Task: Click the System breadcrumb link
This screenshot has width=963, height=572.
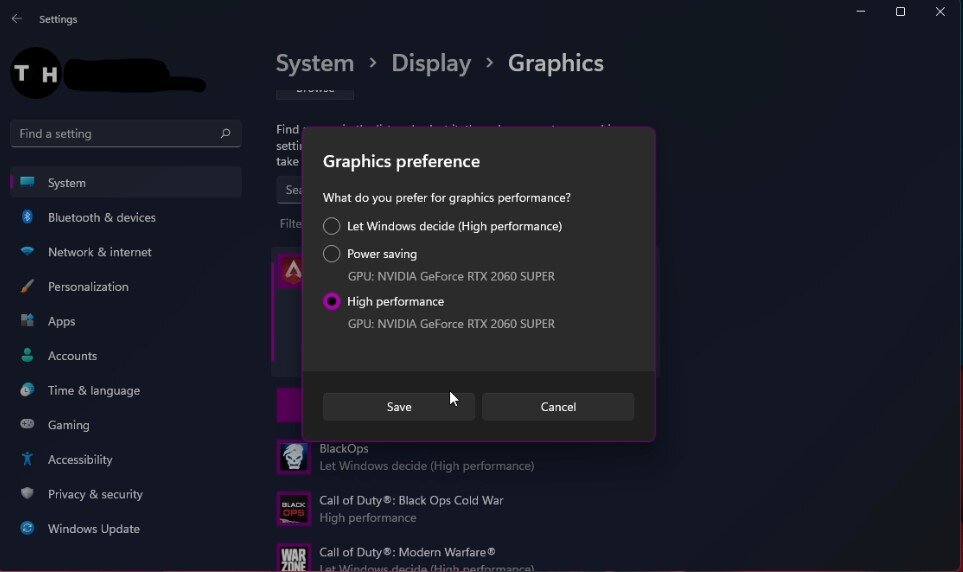Action: (314, 63)
